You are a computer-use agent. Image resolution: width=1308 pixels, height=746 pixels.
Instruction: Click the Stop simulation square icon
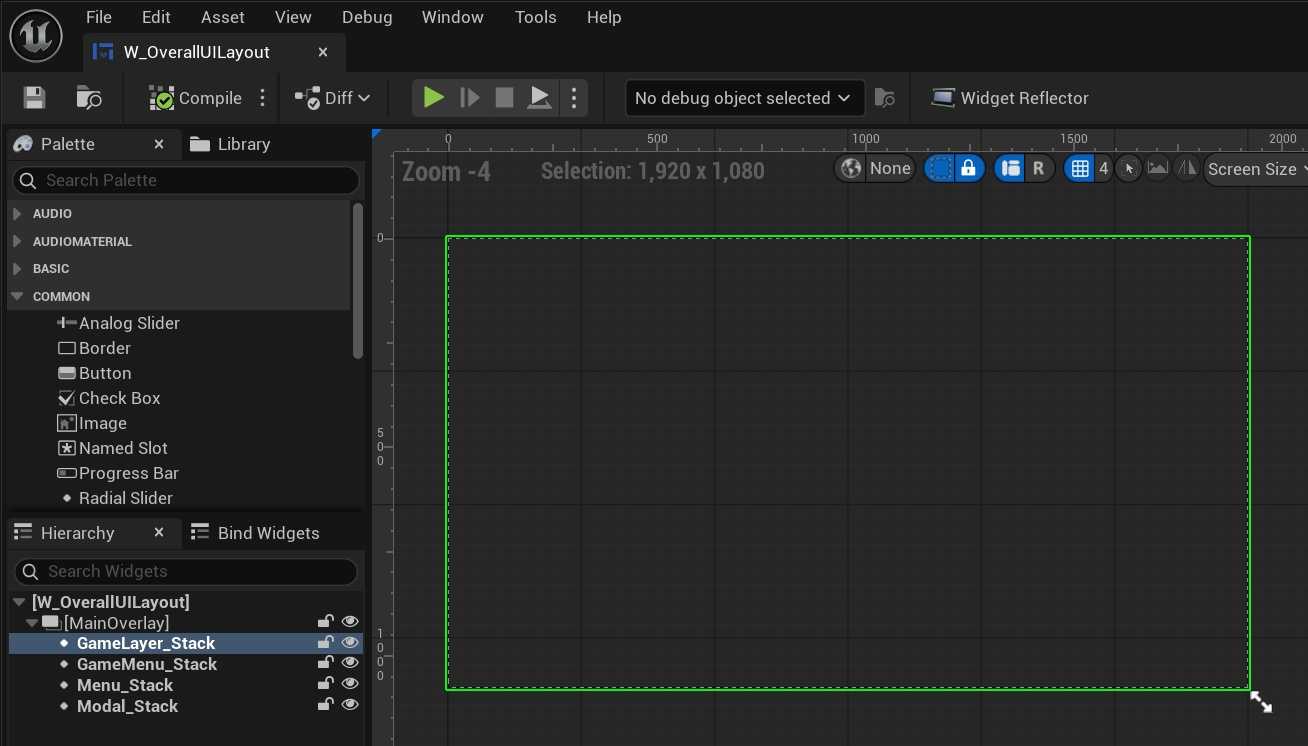[504, 98]
